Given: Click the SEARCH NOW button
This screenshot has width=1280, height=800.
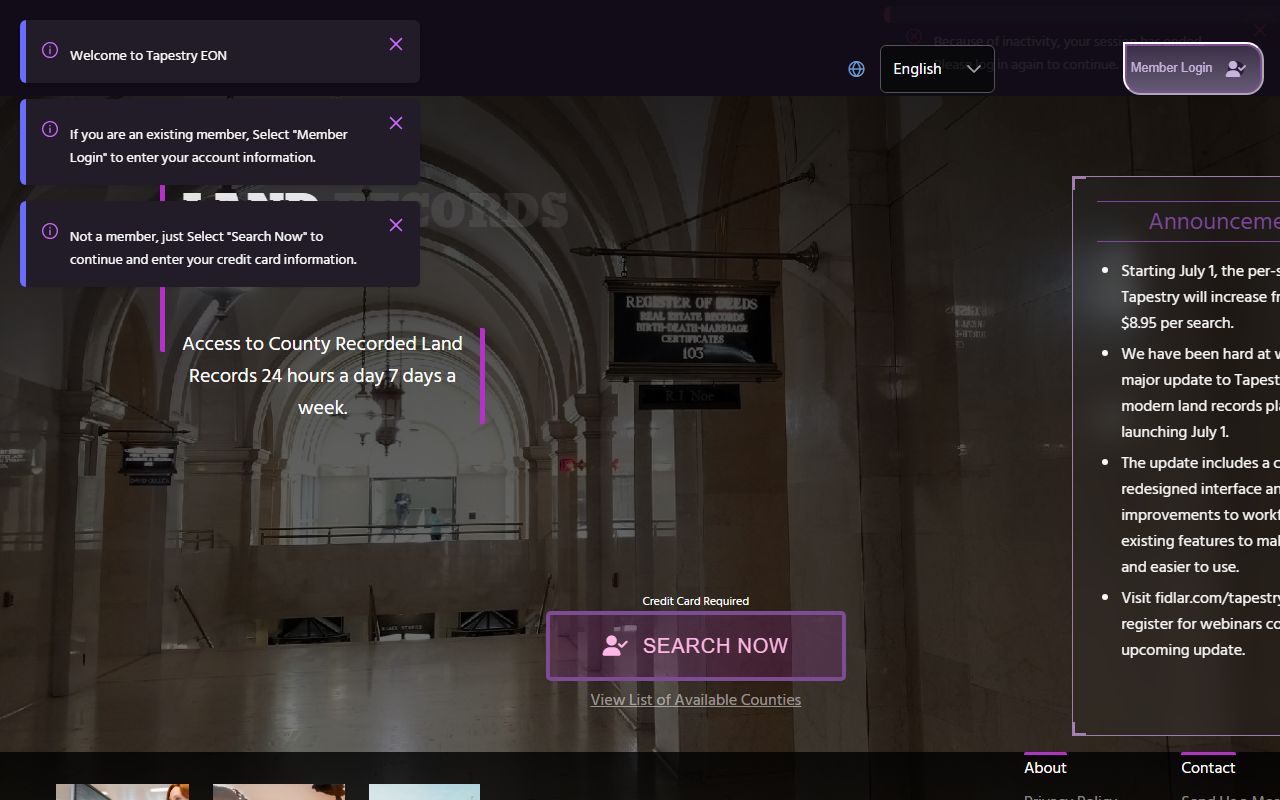Looking at the screenshot, I should click(696, 646).
